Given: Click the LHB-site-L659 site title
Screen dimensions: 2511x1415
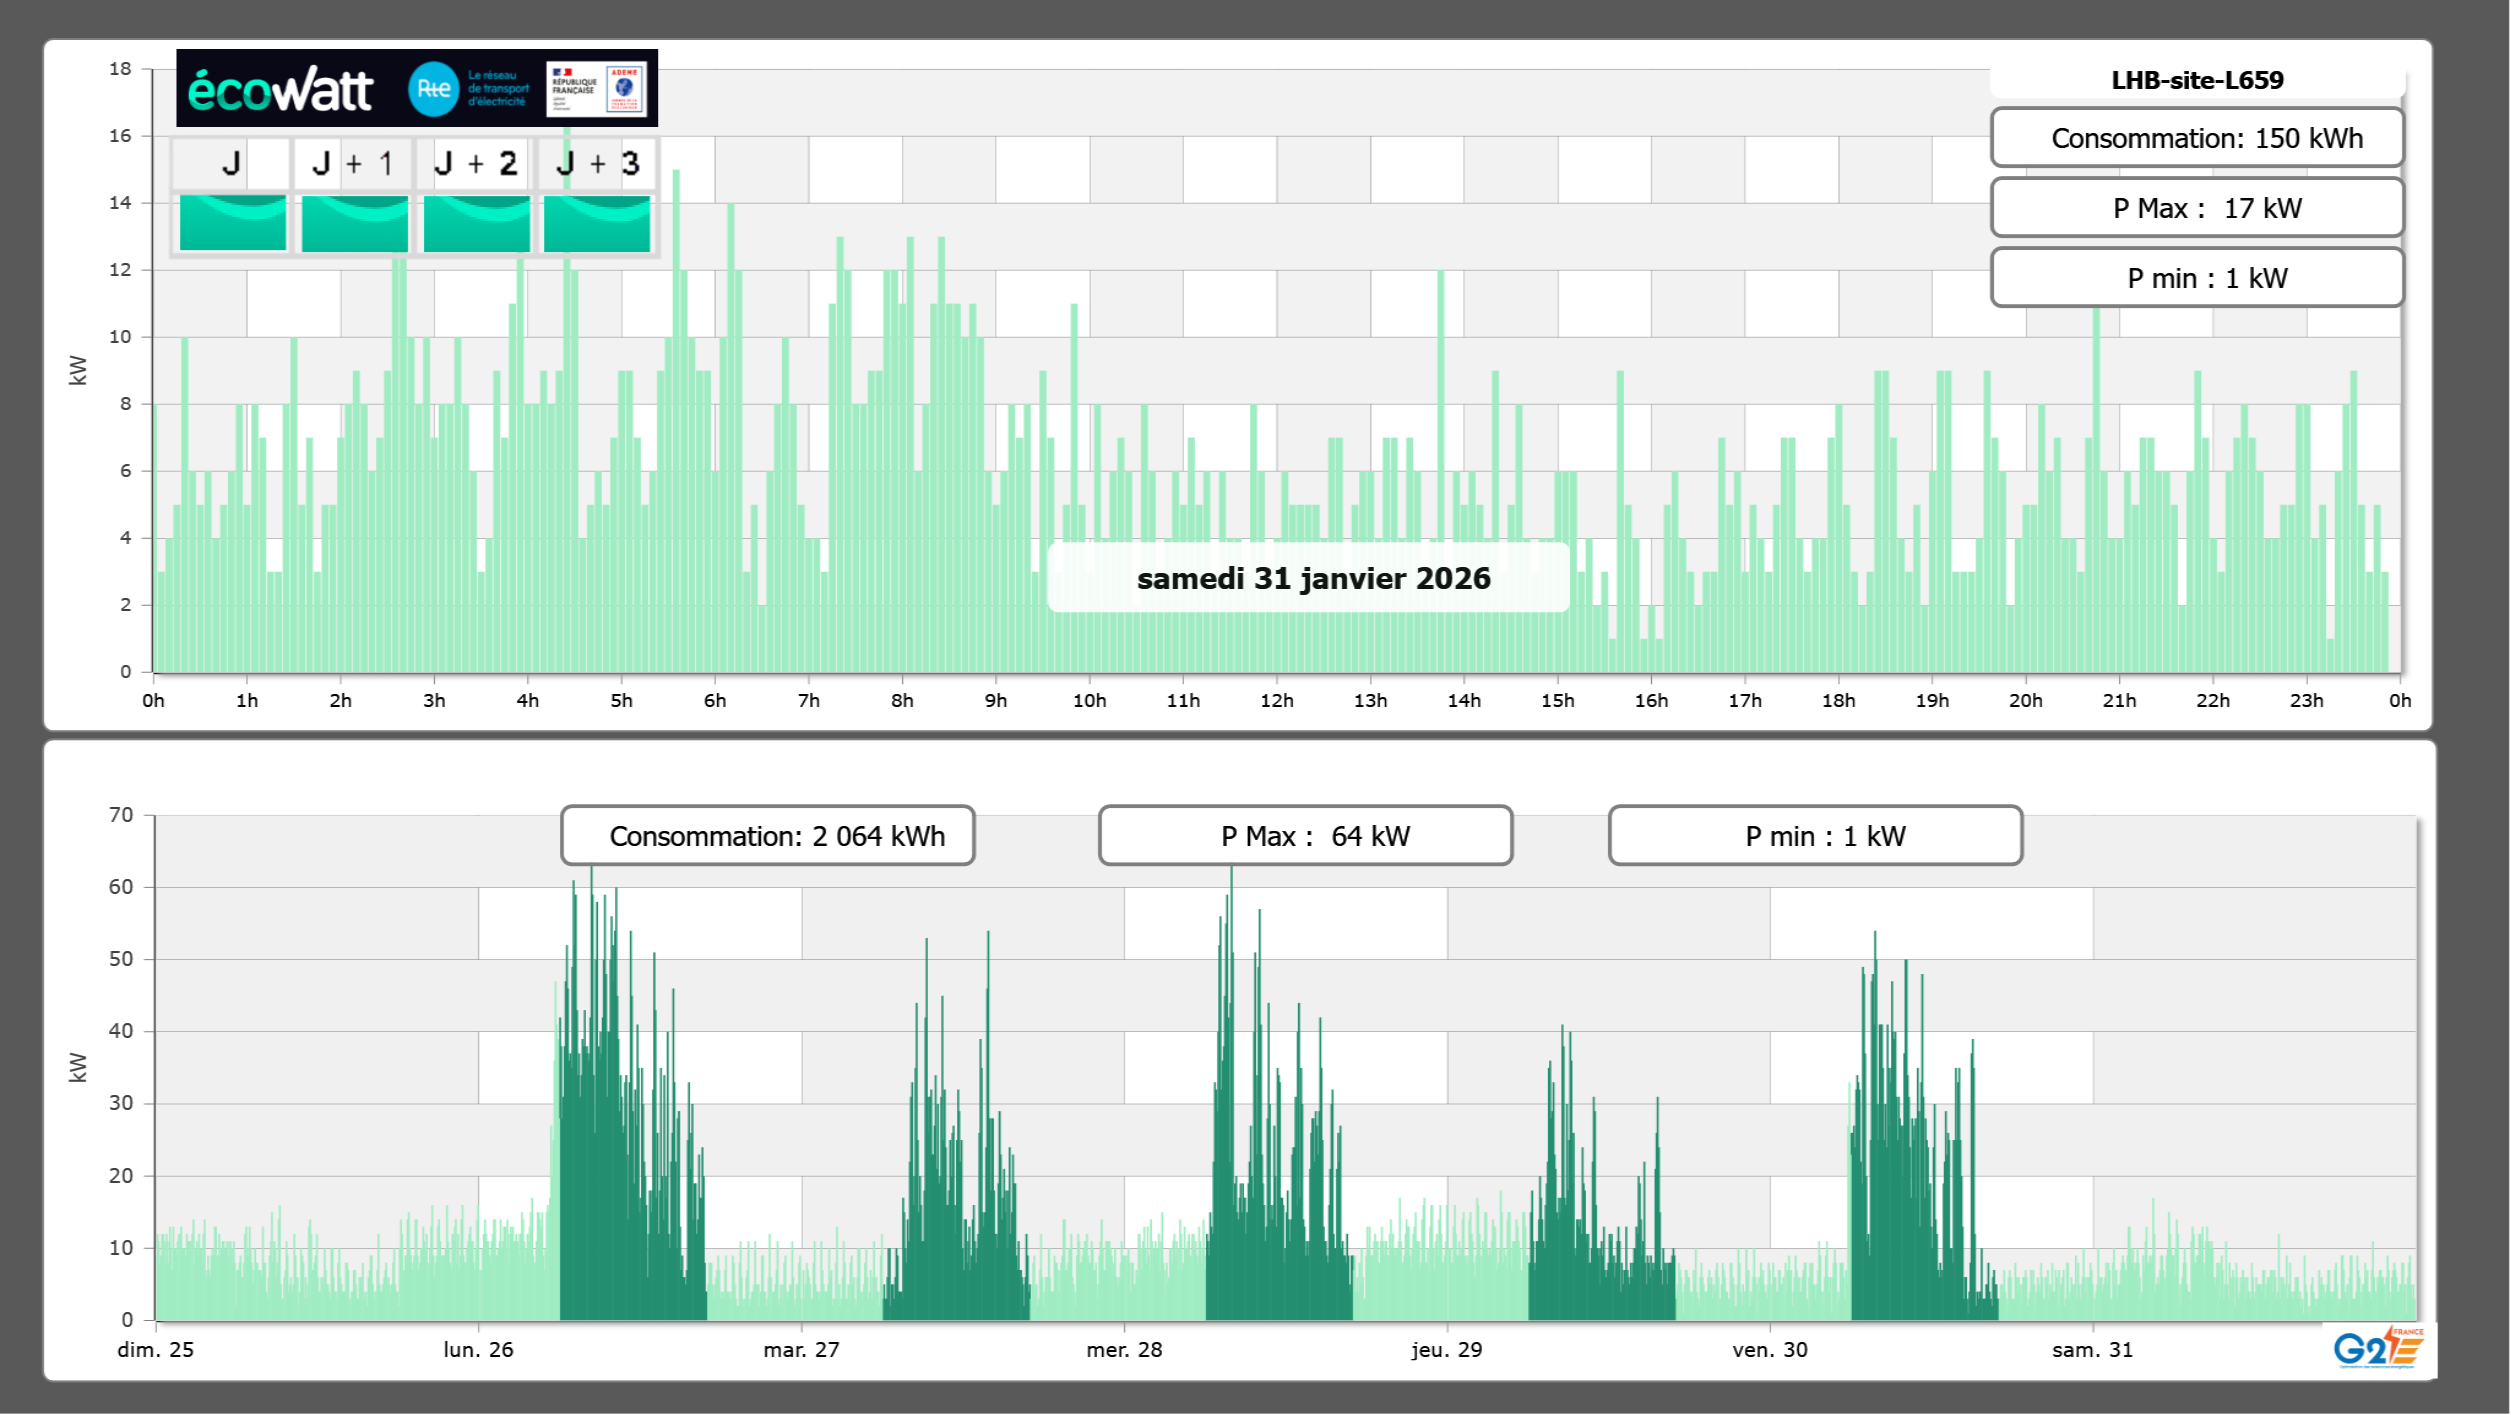Looking at the screenshot, I should tap(2196, 80).
